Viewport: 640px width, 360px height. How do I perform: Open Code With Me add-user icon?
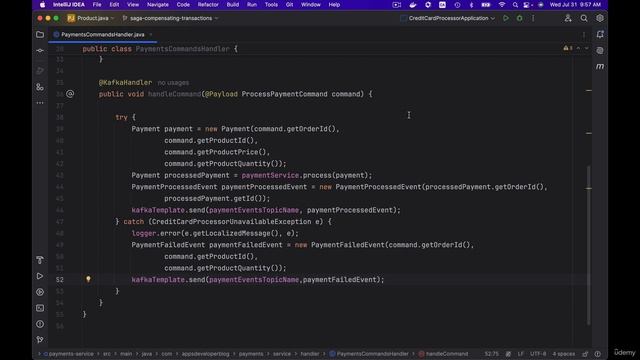[x=568, y=18]
